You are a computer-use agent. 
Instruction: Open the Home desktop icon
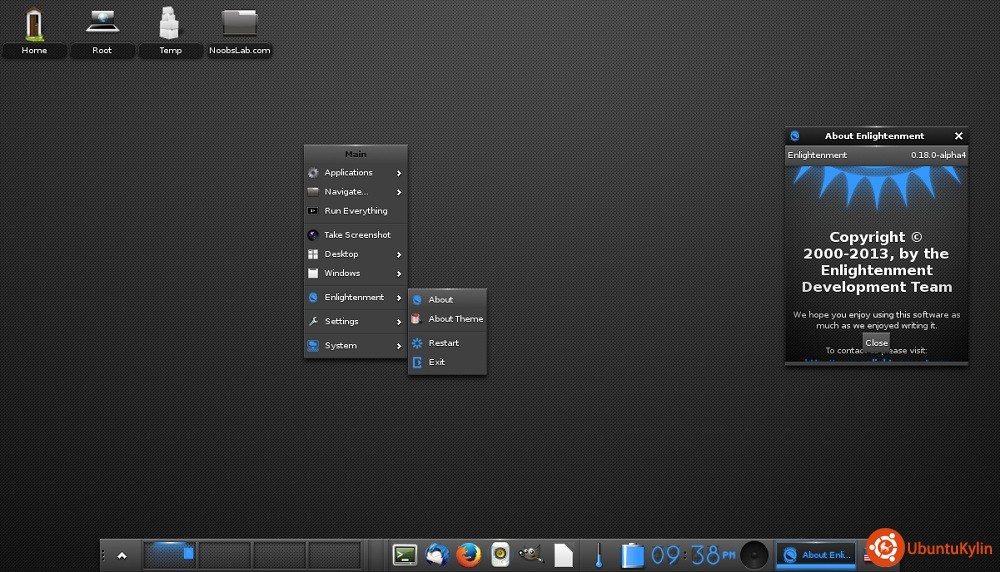(x=34, y=26)
